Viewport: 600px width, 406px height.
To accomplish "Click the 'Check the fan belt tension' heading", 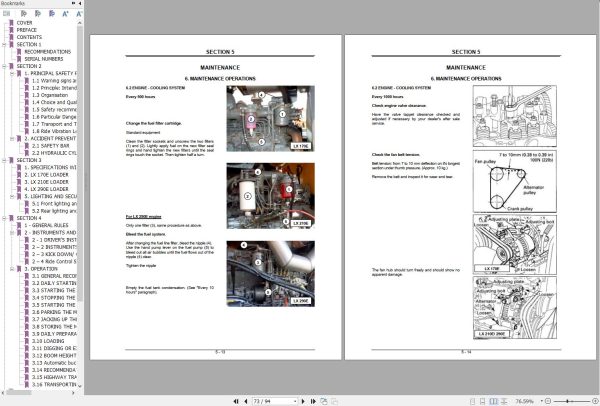I will pos(396,155).
